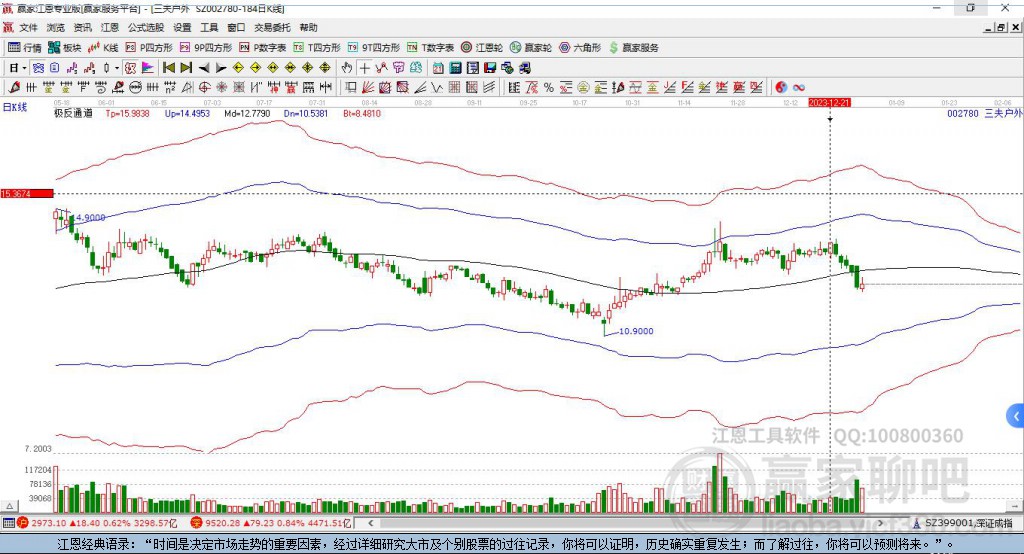Click the 10.9000 low price label
The image size is (1024, 554).
[635, 331]
